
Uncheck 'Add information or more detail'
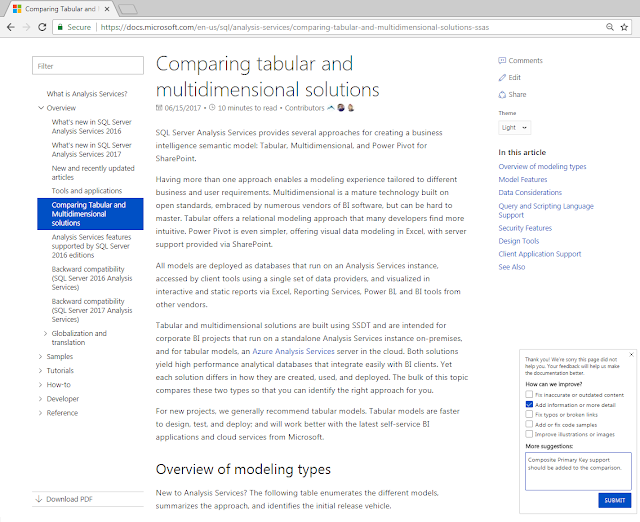point(529,404)
